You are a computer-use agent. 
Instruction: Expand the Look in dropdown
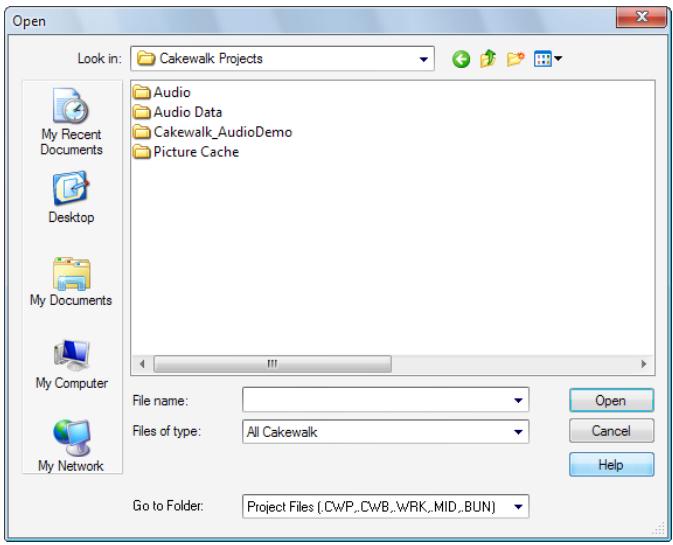423,59
